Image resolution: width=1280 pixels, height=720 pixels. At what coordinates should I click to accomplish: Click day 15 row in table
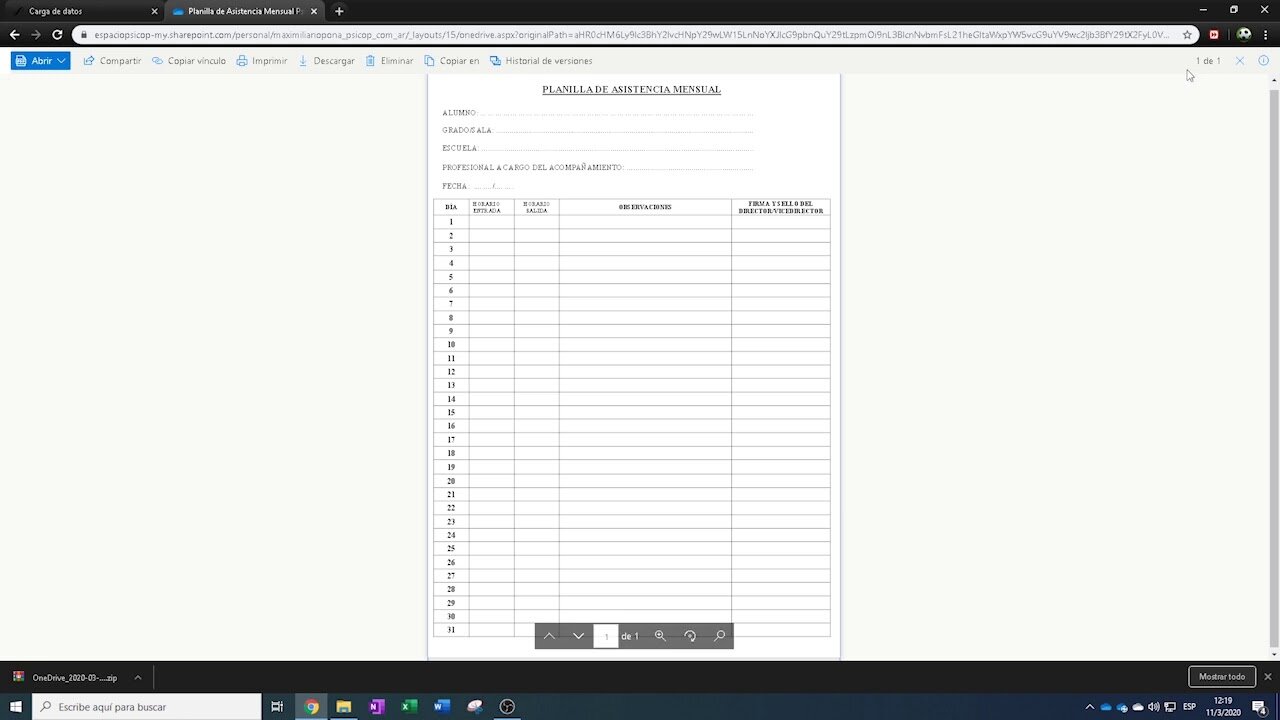tap(631, 412)
